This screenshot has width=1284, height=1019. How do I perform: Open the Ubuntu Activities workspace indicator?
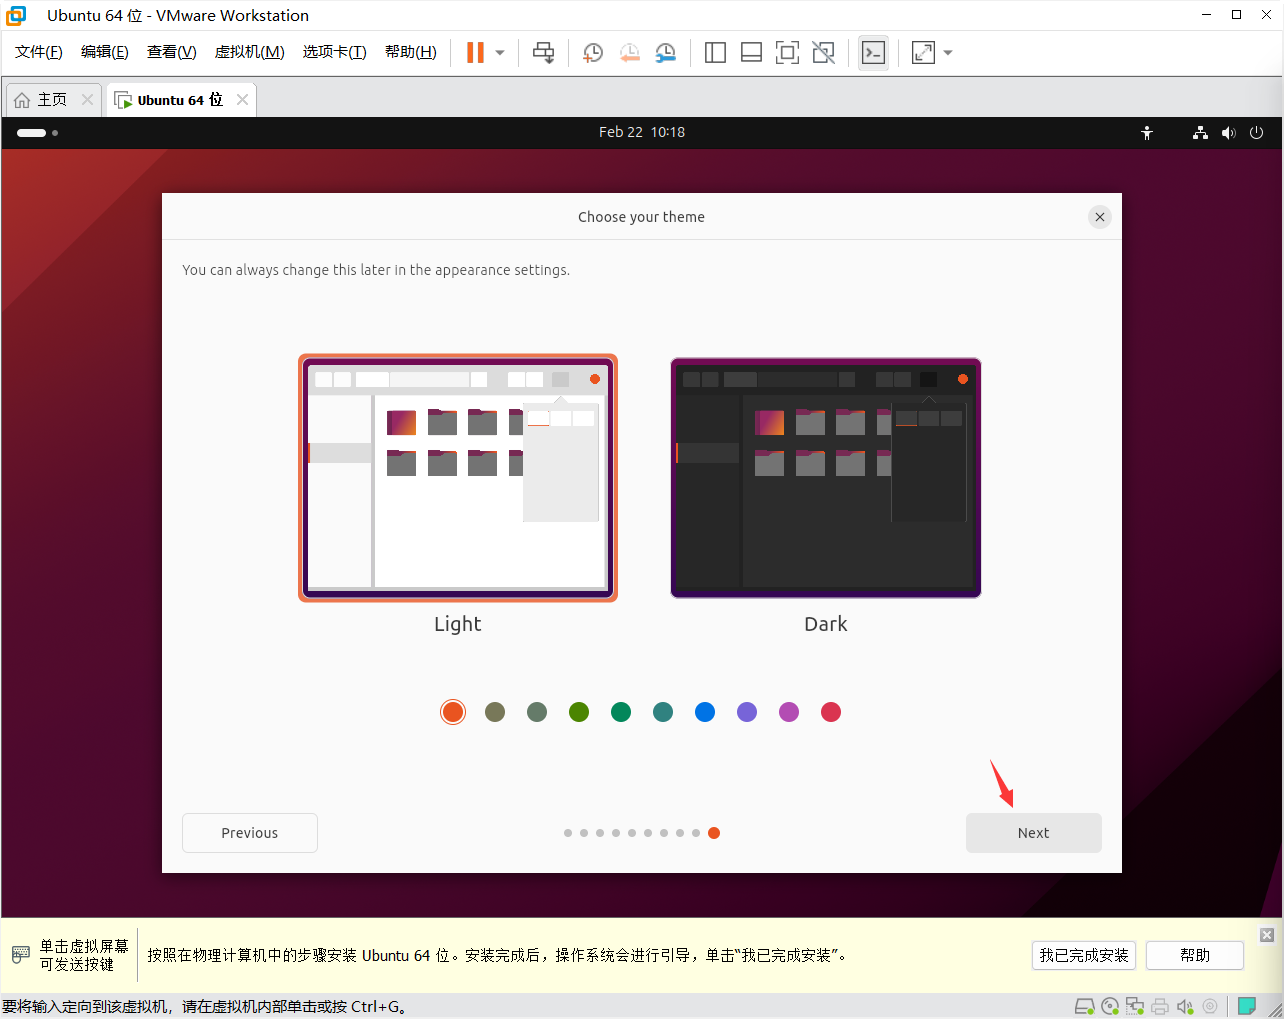point(37,132)
